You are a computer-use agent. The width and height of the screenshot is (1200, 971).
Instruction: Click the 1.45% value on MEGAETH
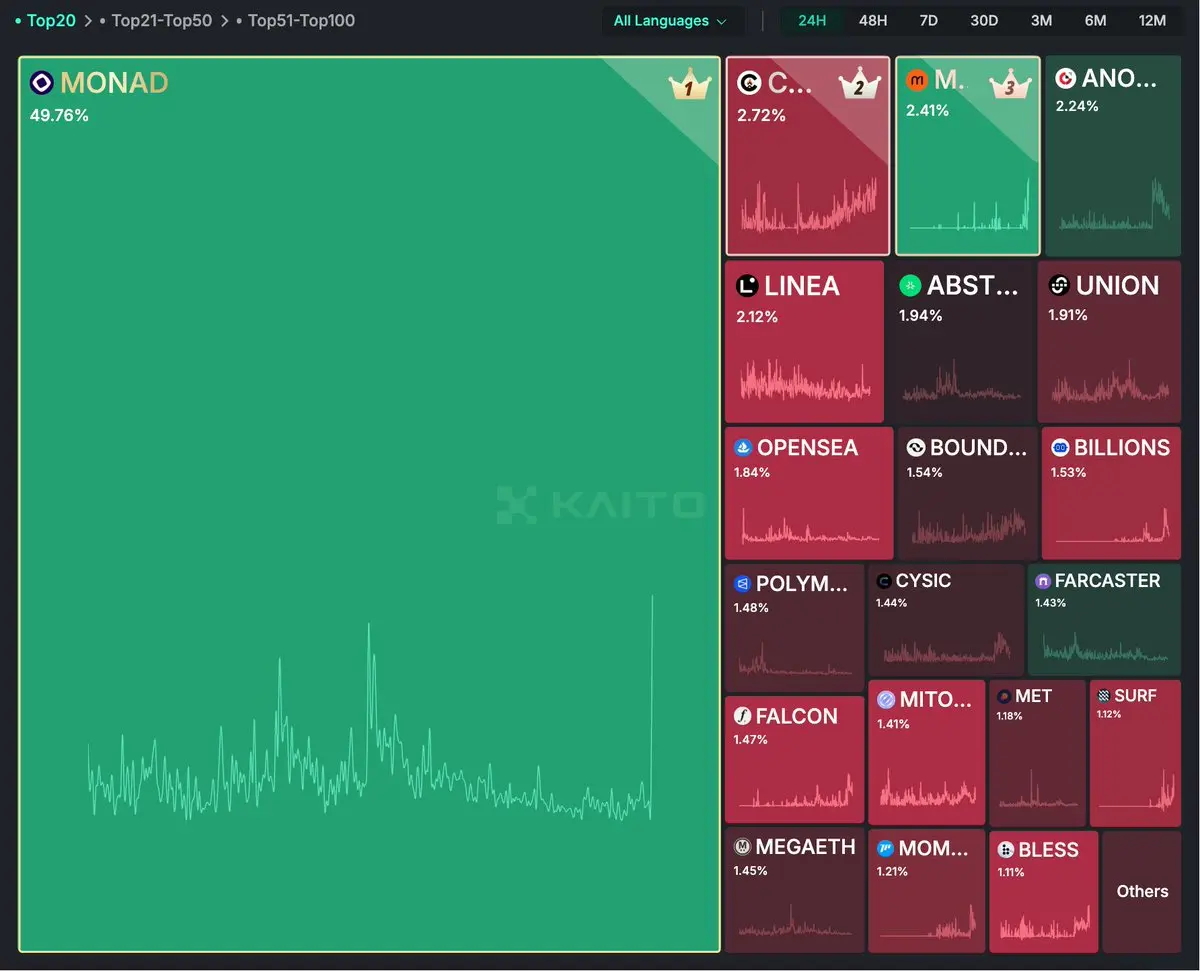point(750,871)
